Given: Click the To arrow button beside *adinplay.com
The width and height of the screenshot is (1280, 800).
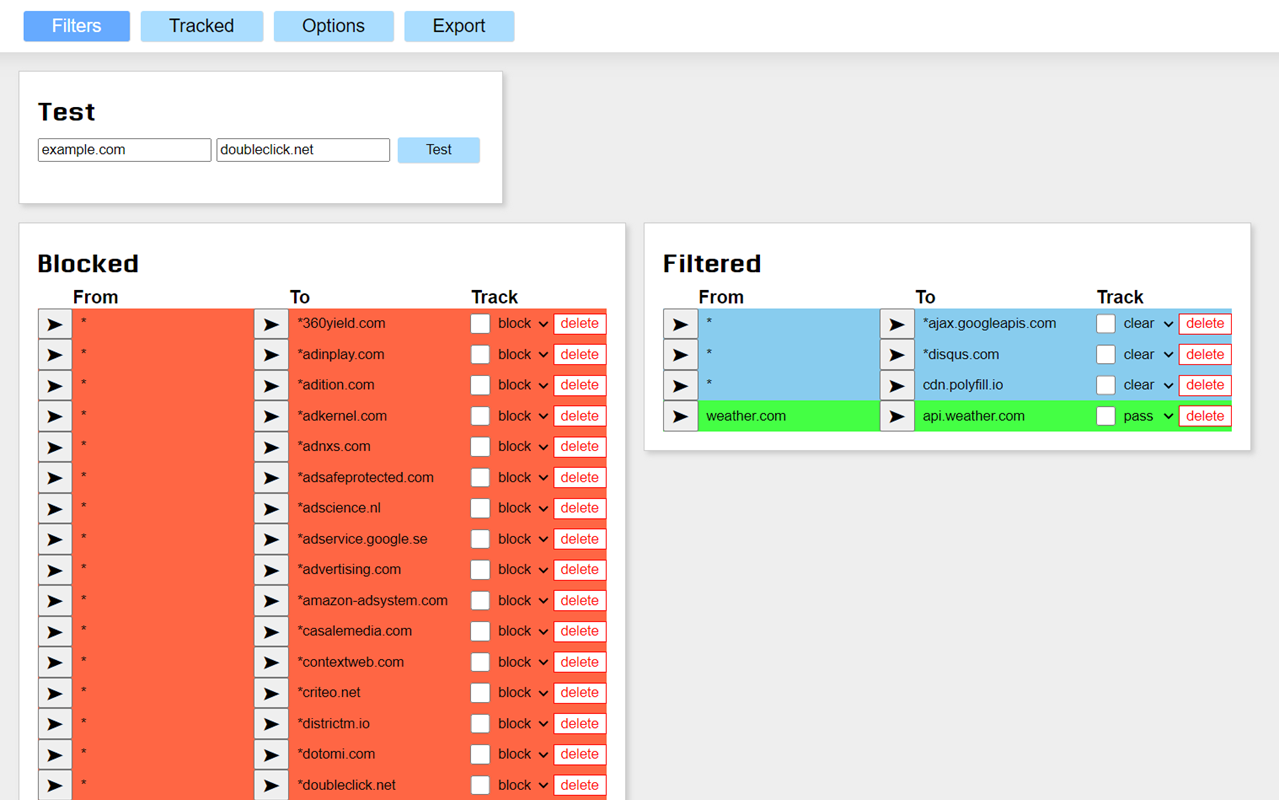Looking at the screenshot, I should pyautogui.click(x=271, y=355).
